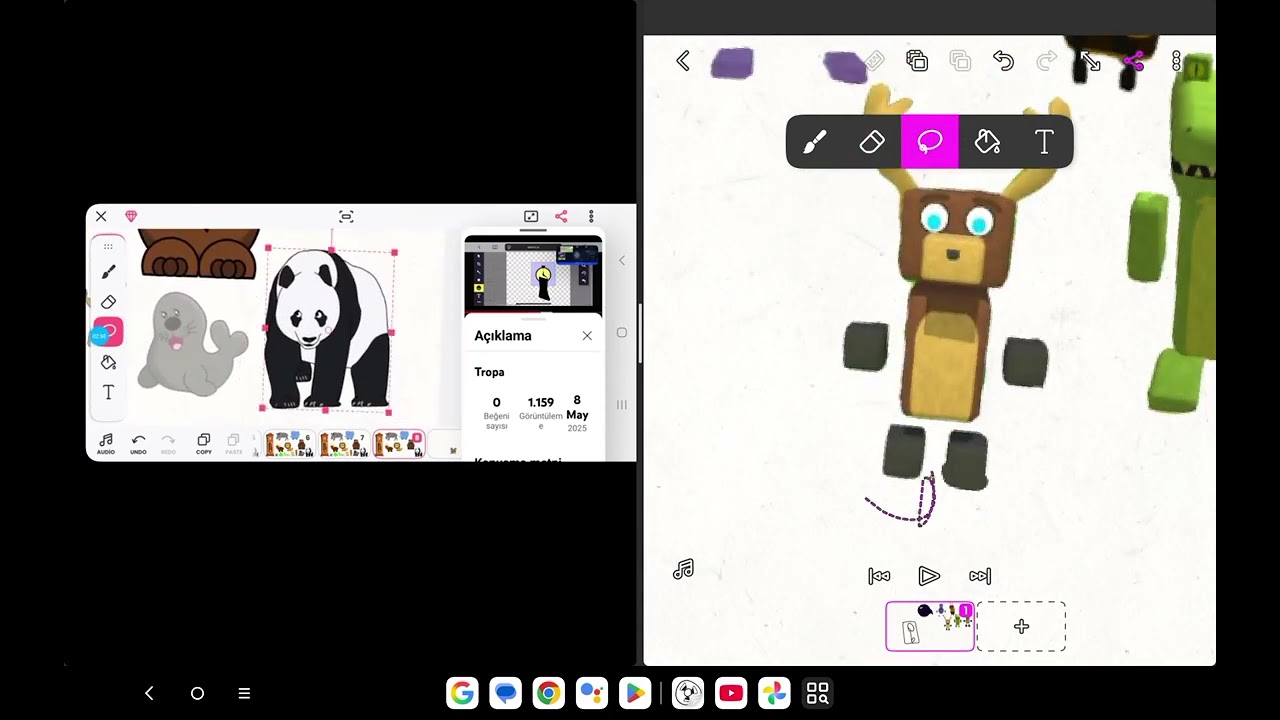This screenshot has width=1280, height=720.
Task: Open premium with the pink diamond icon
Action: 131,216
